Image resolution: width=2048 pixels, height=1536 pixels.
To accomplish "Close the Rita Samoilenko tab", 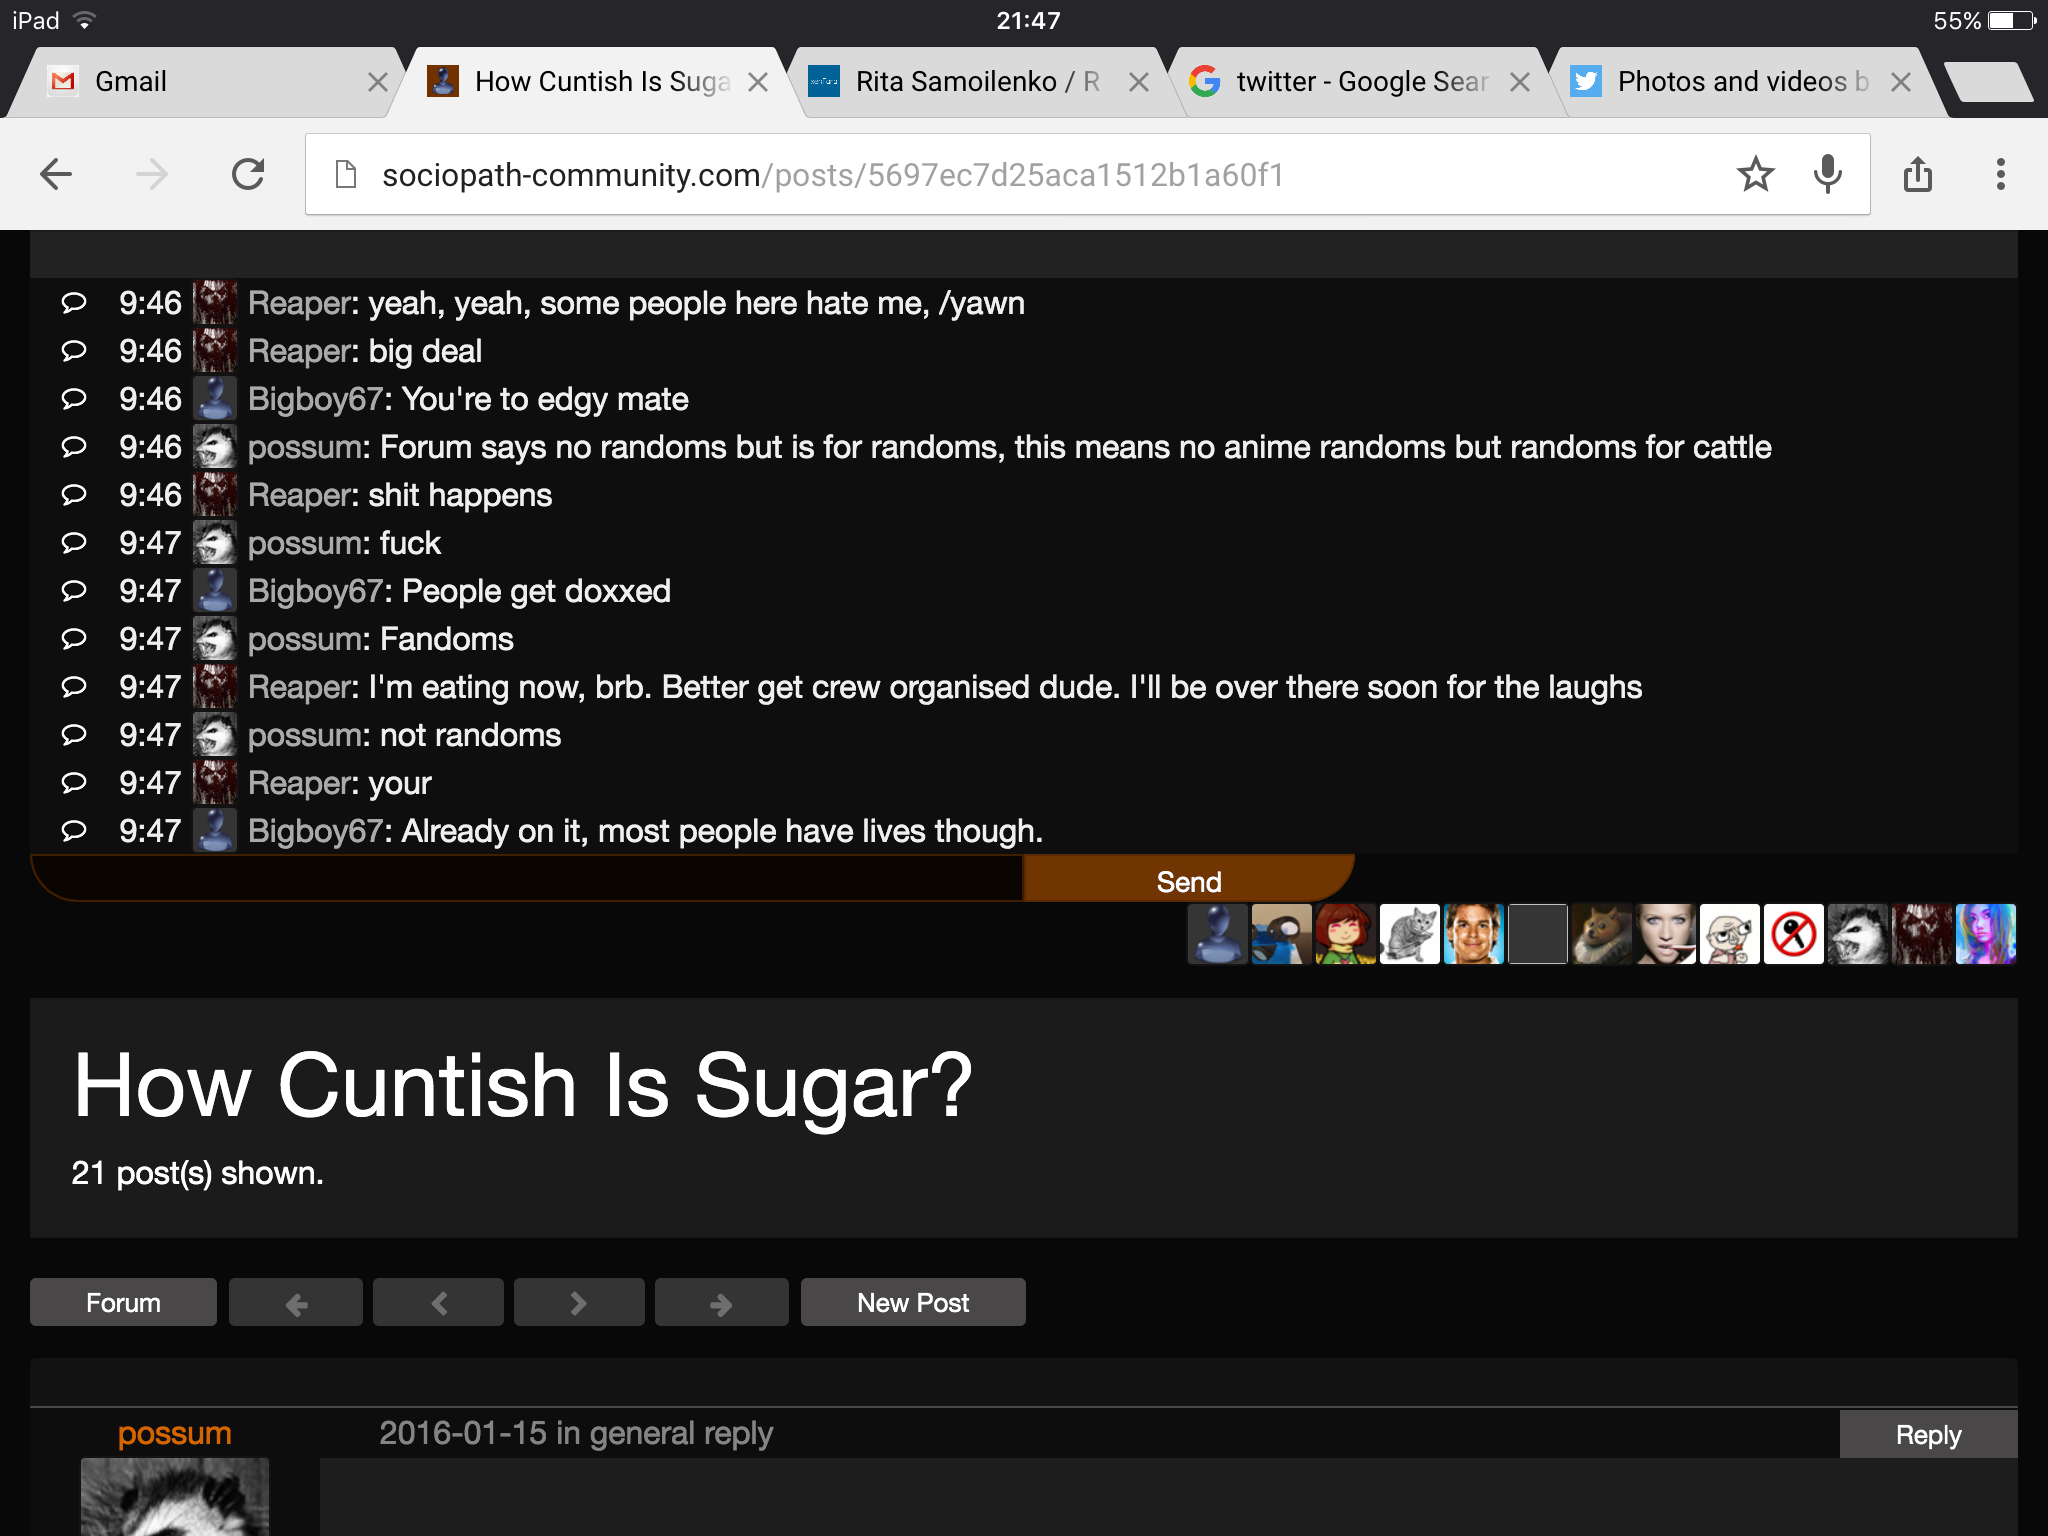I will (x=1139, y=82).
